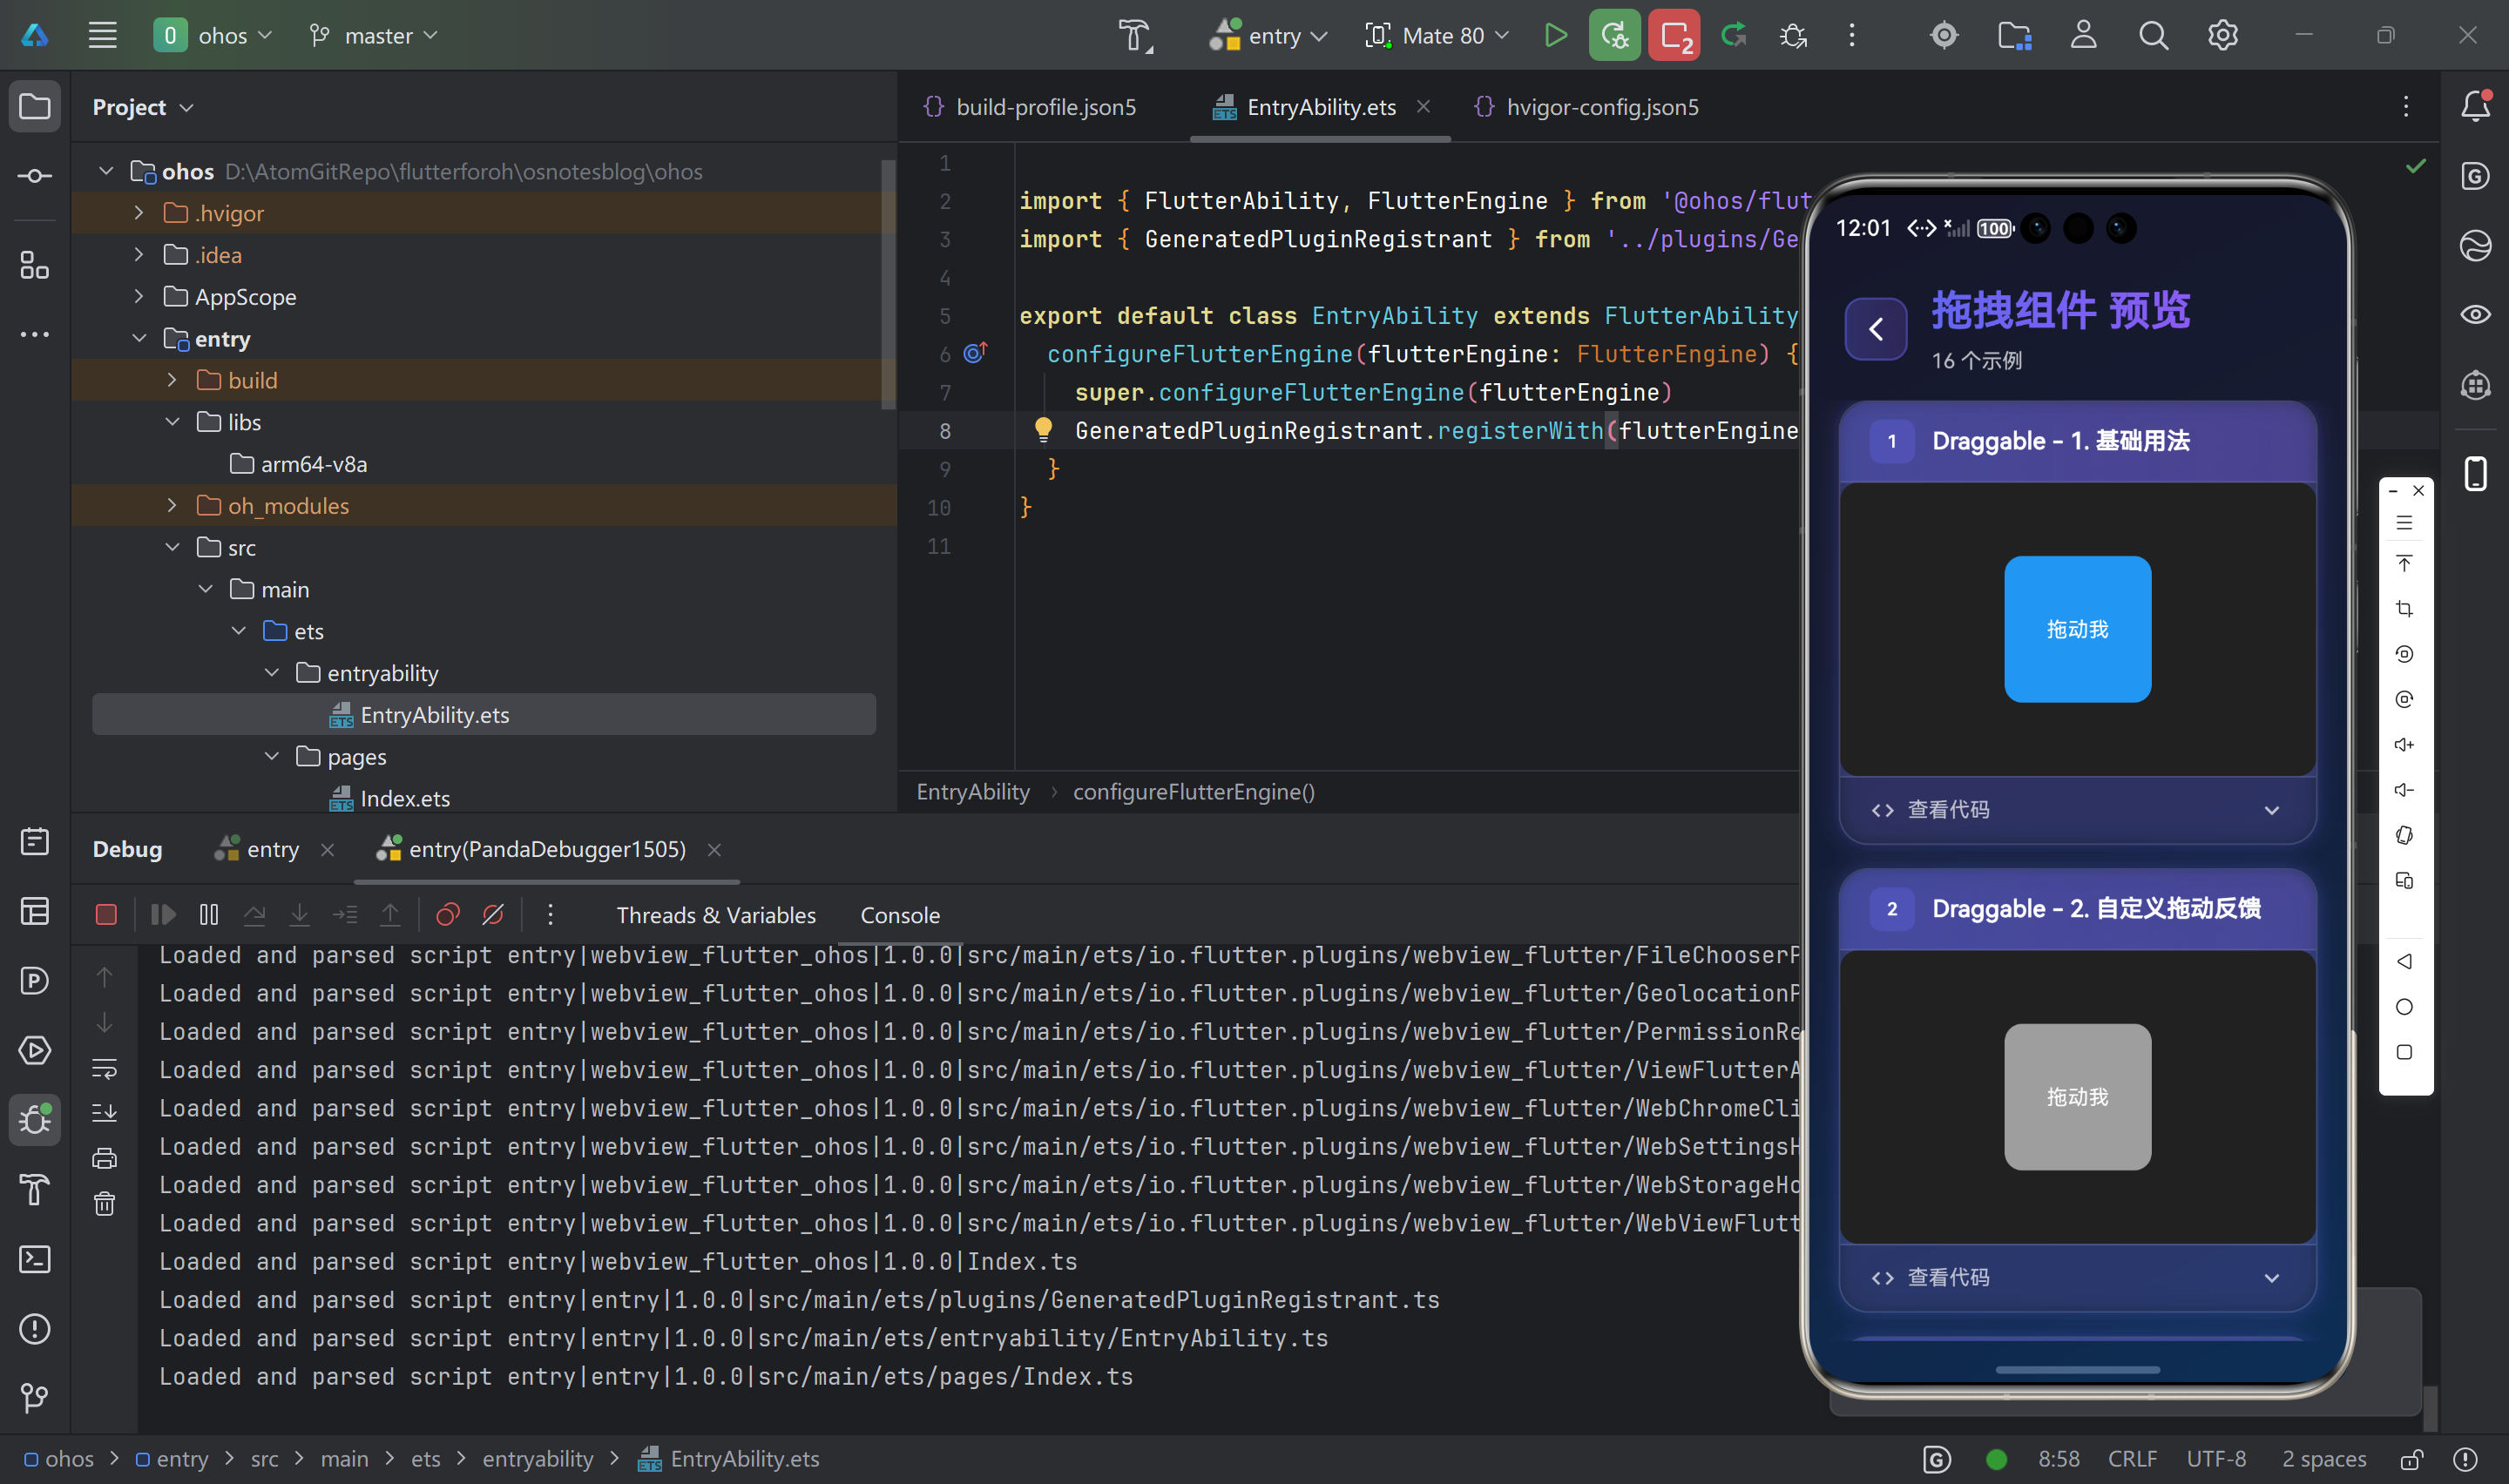This screenshot has height=1484, width=2509.
Task: Open Index.ets in project tree
Action: click(x=404, y=798)
